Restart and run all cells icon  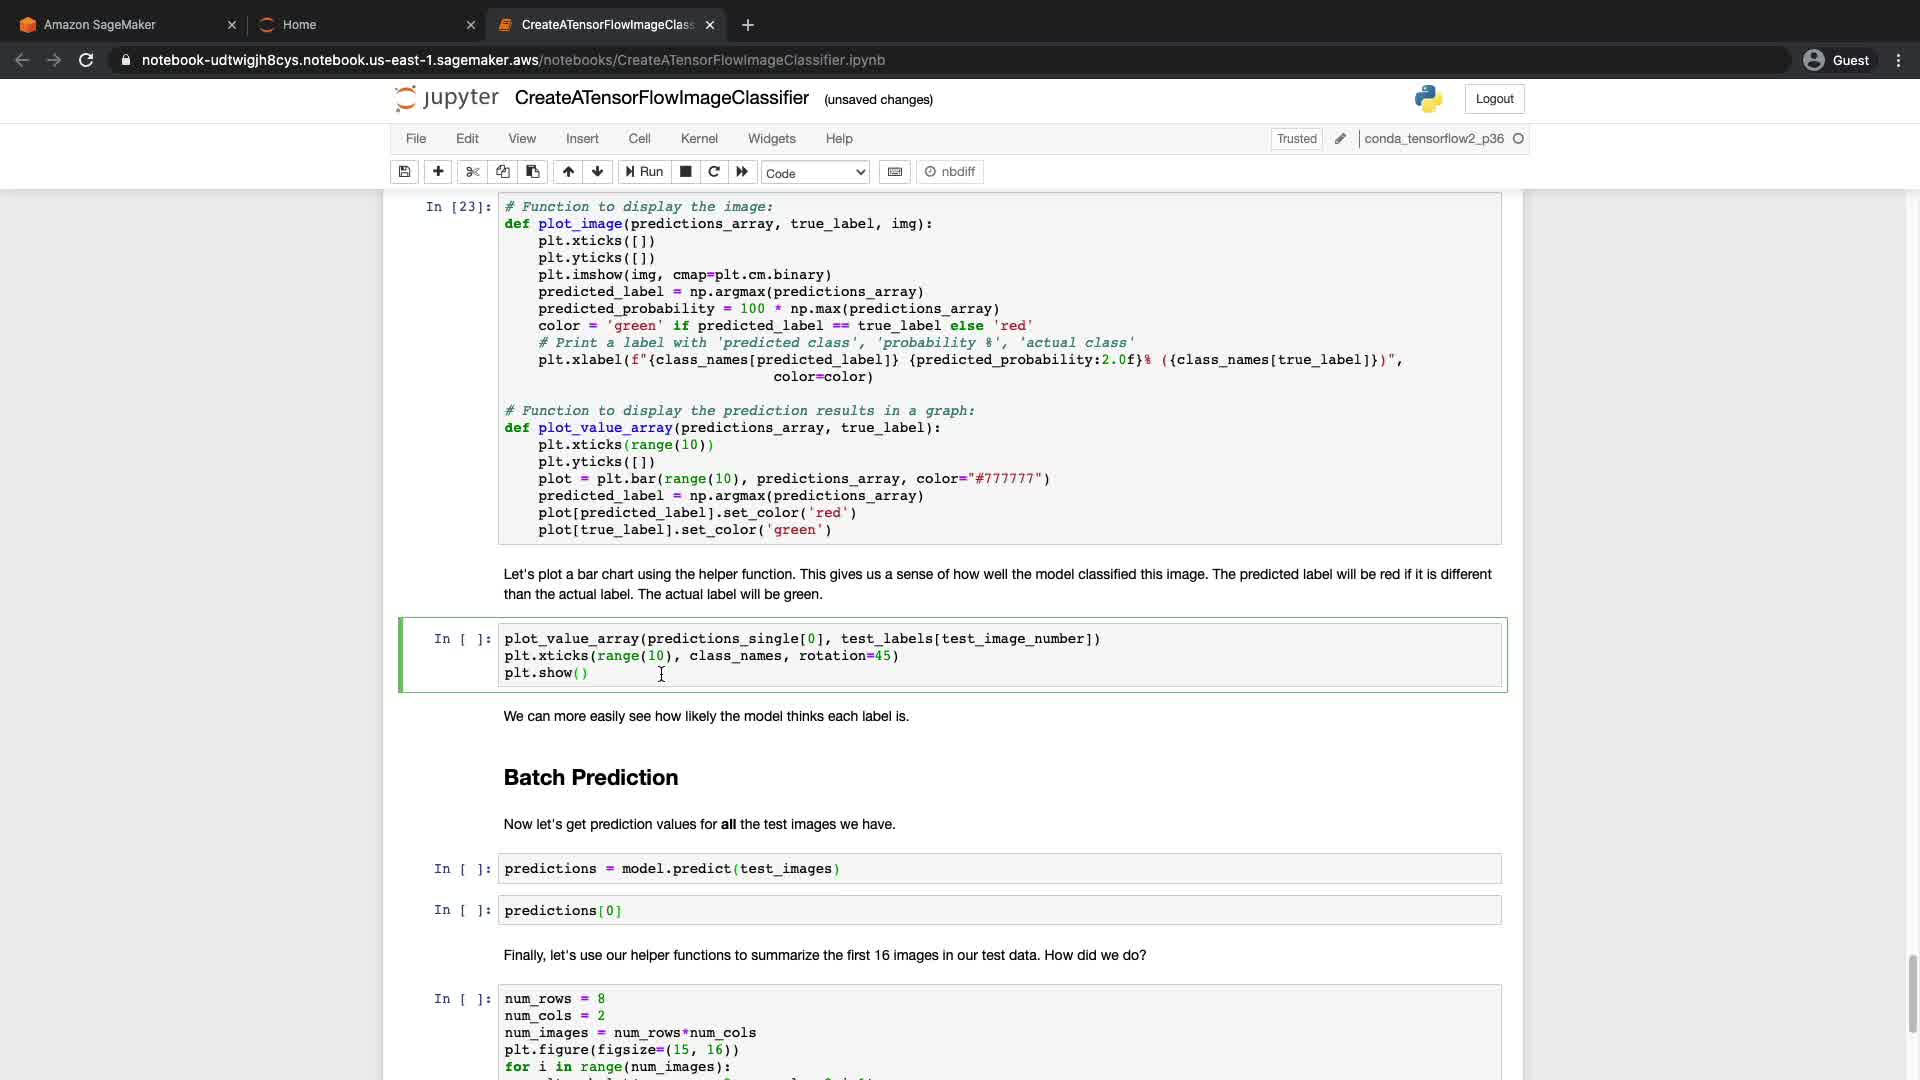click(x=742, y=172)
